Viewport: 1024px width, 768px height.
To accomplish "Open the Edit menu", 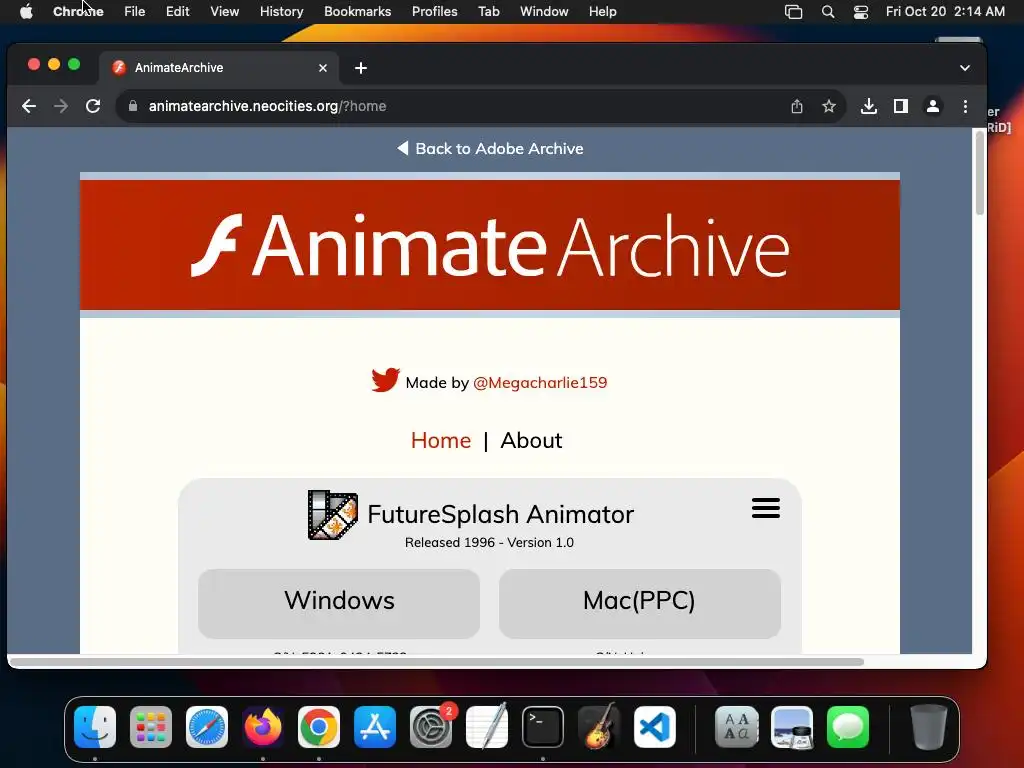I will pyautogui.click(x=177, y=12).
